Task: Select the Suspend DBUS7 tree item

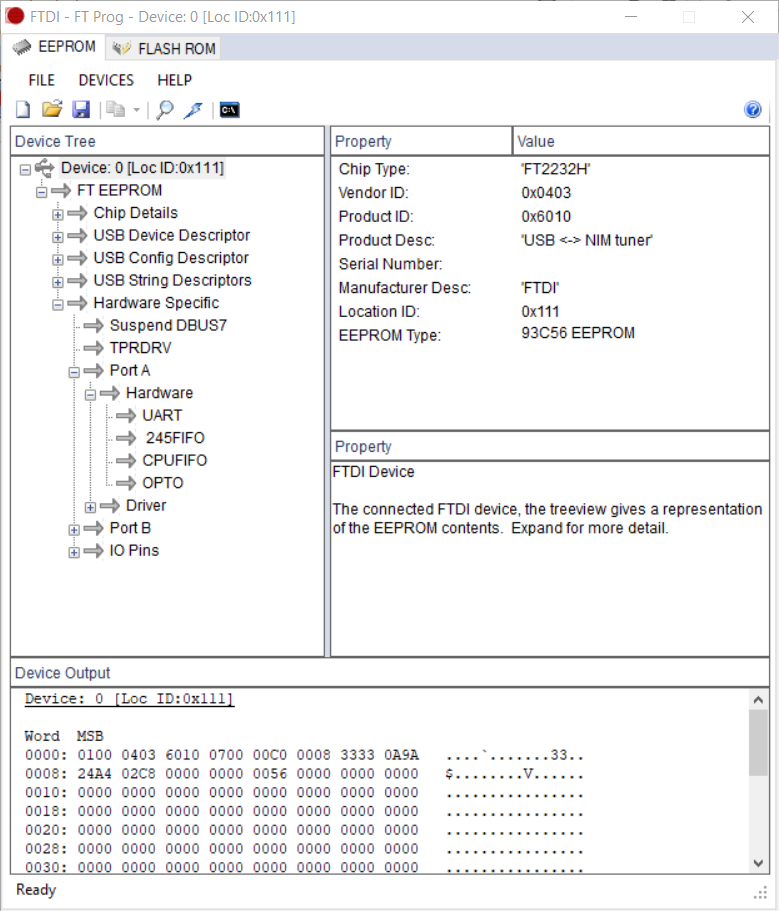Action: (168, 325)
